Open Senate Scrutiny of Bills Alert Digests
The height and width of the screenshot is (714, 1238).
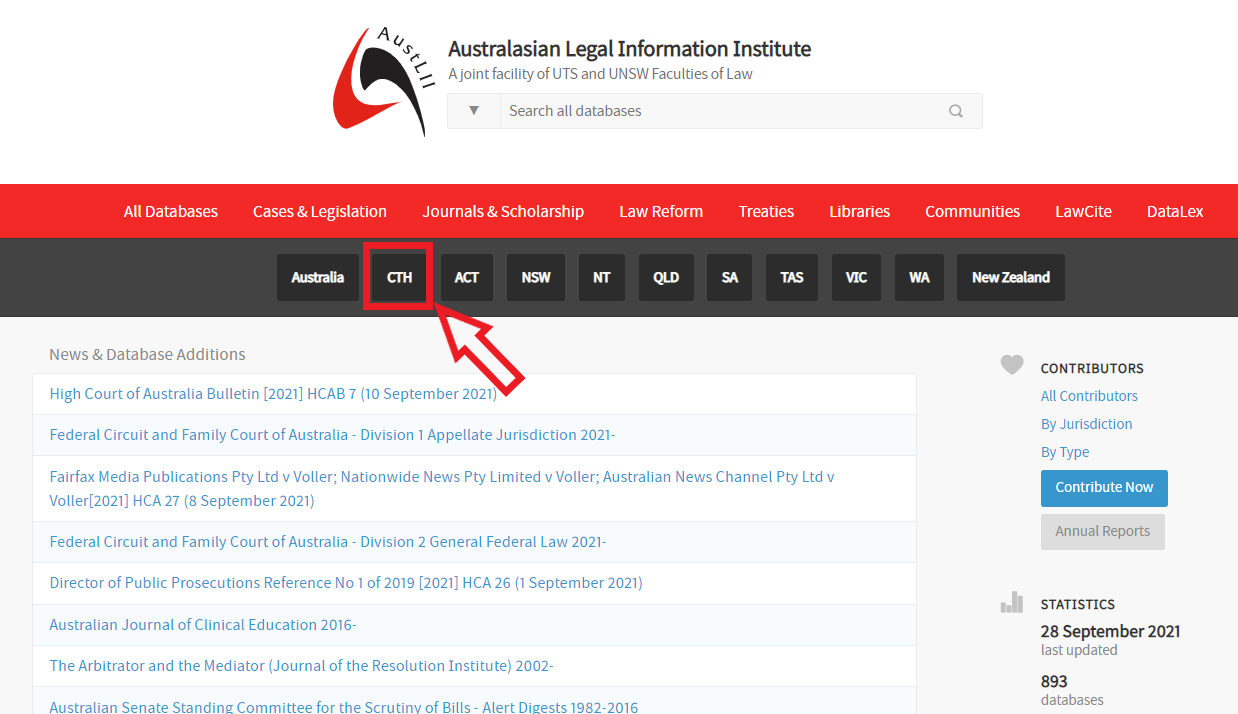[344, 707]
